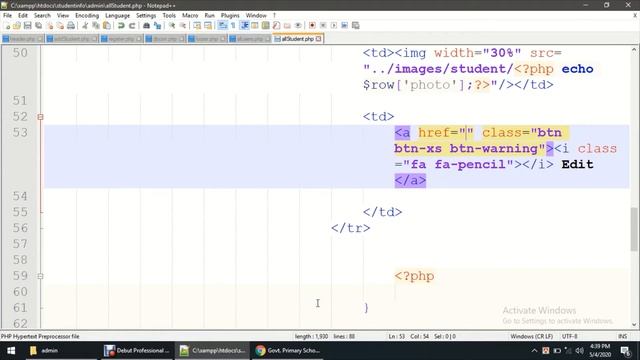Open the Plugins menu
640x360 pixels.
pyautogui.click(x=230, y=16)
